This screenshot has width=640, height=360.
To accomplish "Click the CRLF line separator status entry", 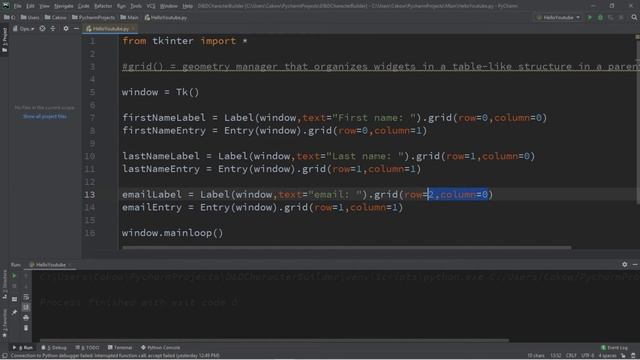I will (571, 356).
